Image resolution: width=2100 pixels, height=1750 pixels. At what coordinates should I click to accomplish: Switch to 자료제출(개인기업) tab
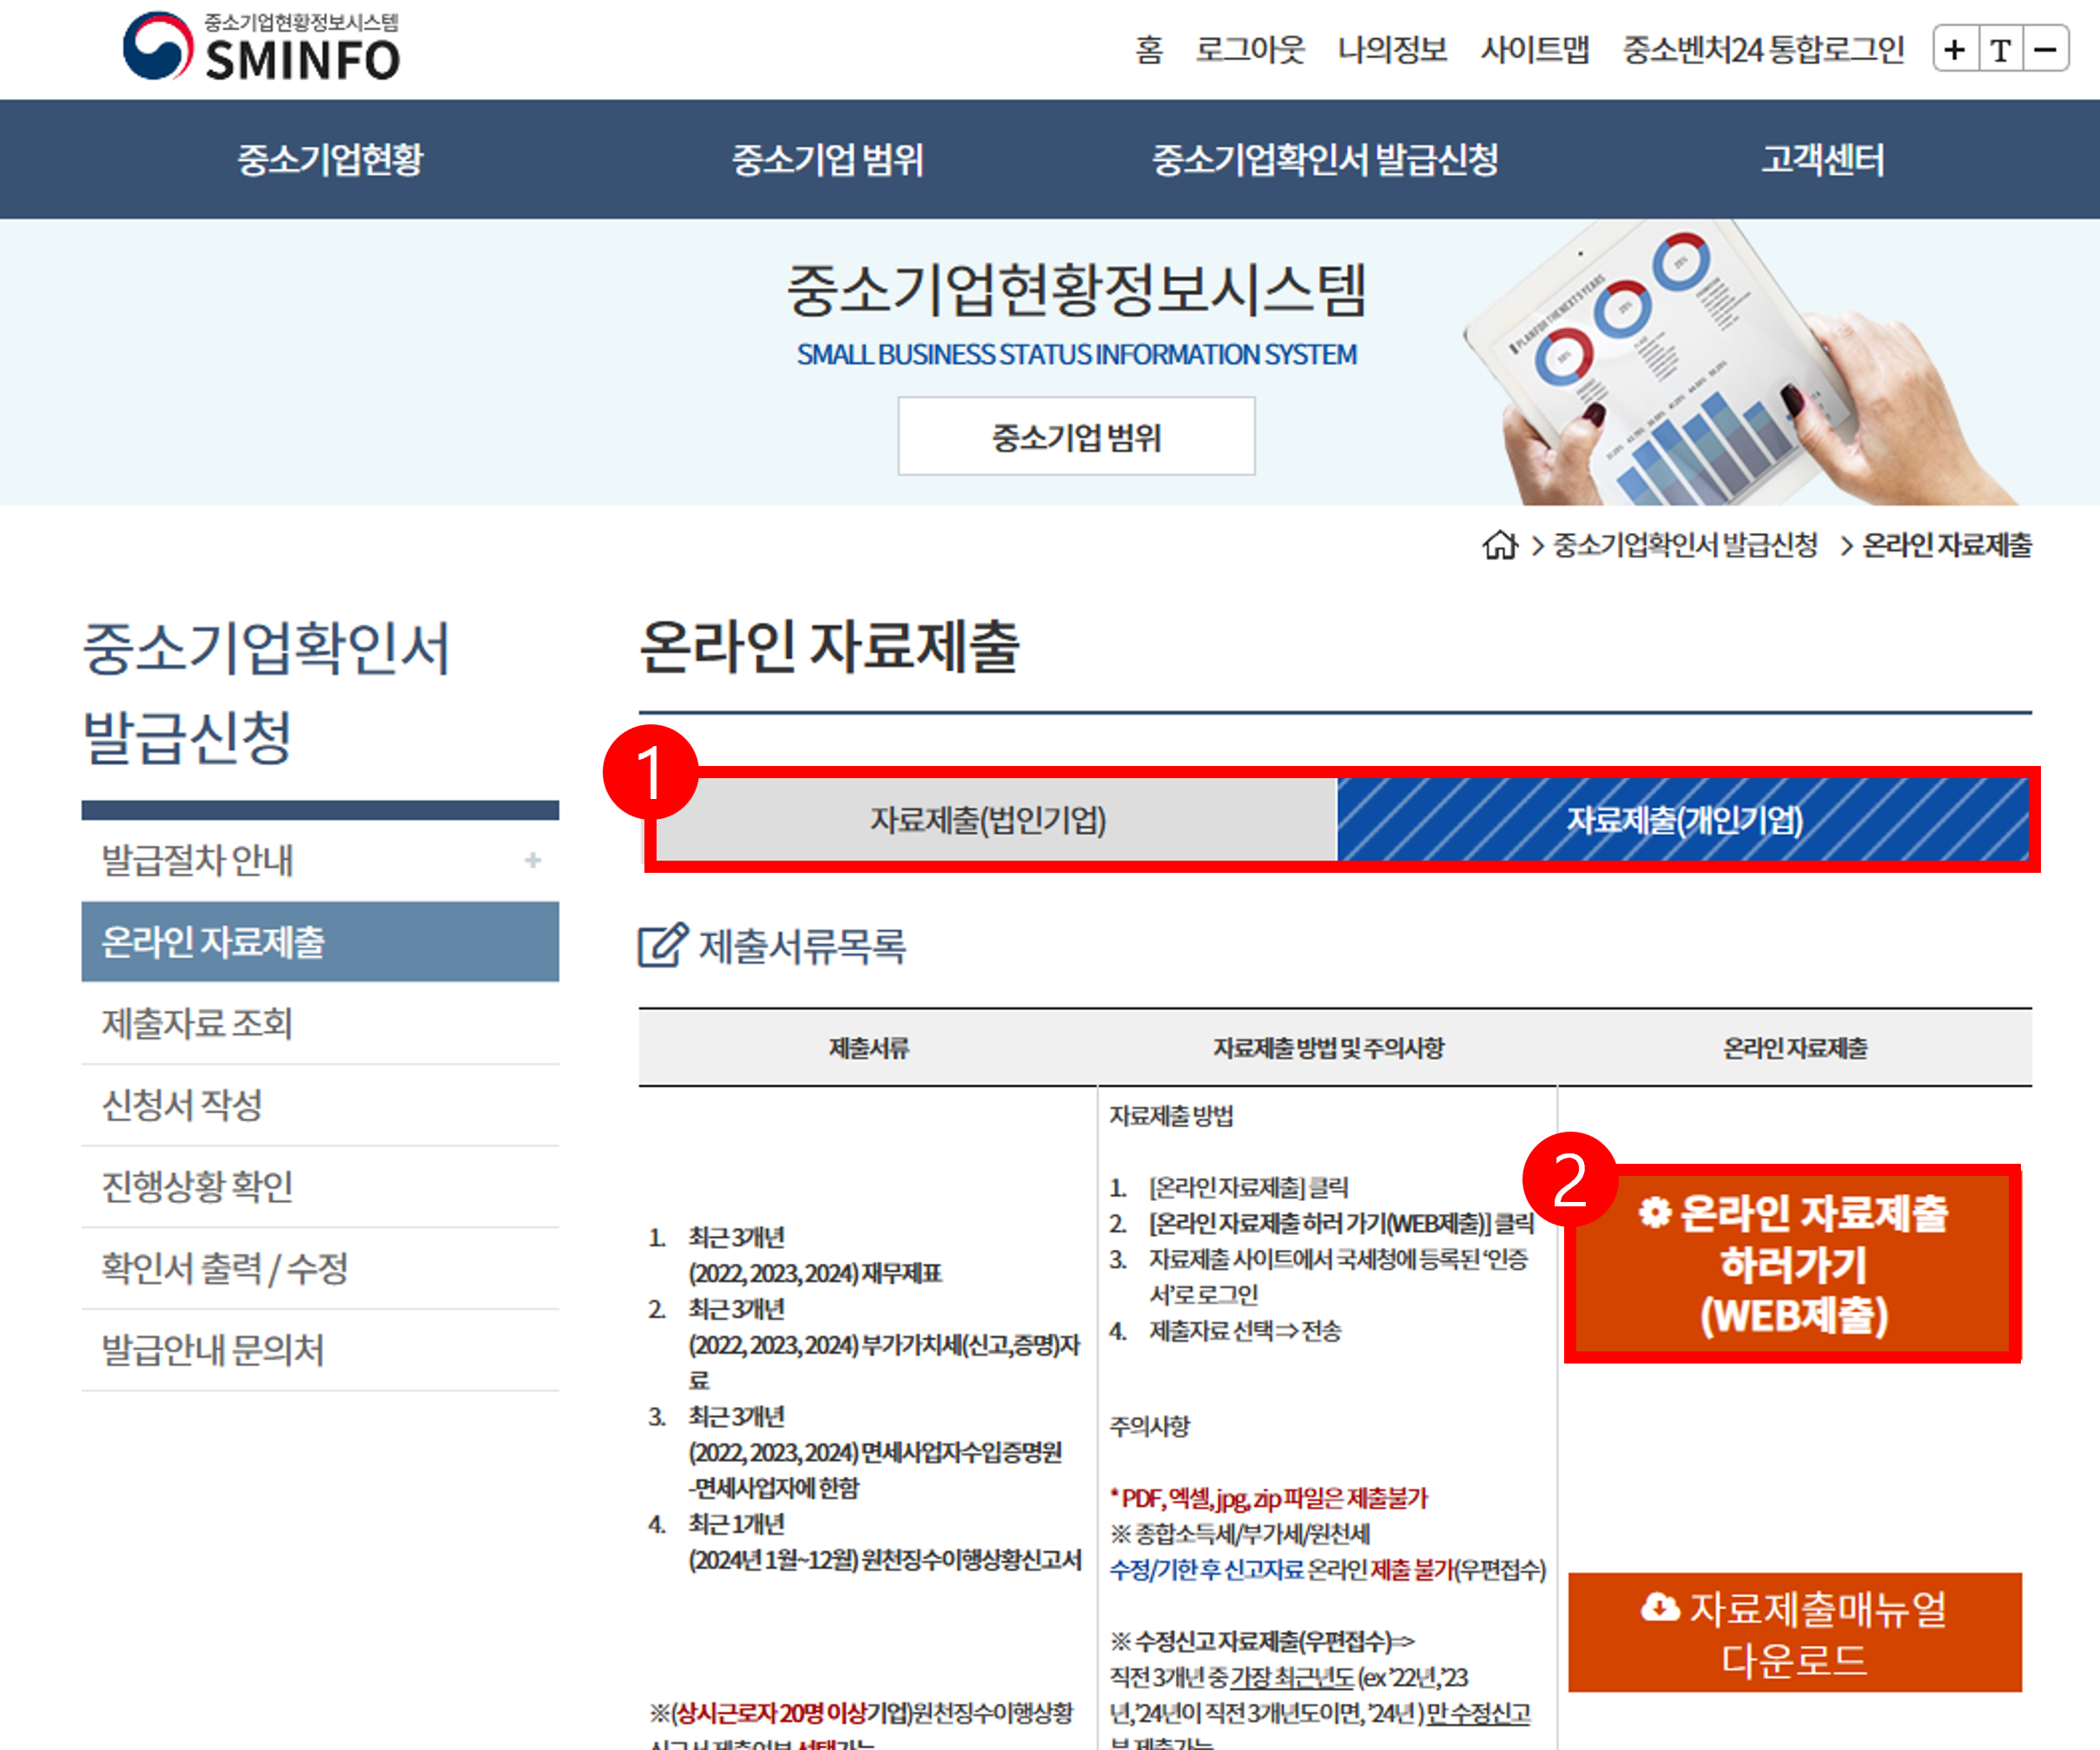click(x=1684, y=820)
